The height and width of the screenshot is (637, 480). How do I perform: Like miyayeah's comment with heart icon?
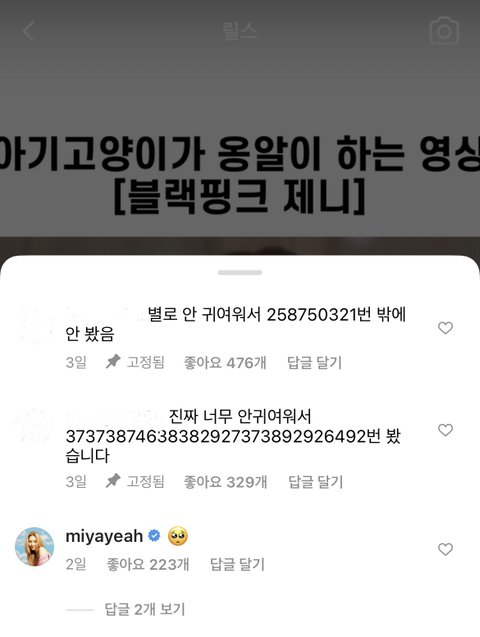click(x=445, y=549)
